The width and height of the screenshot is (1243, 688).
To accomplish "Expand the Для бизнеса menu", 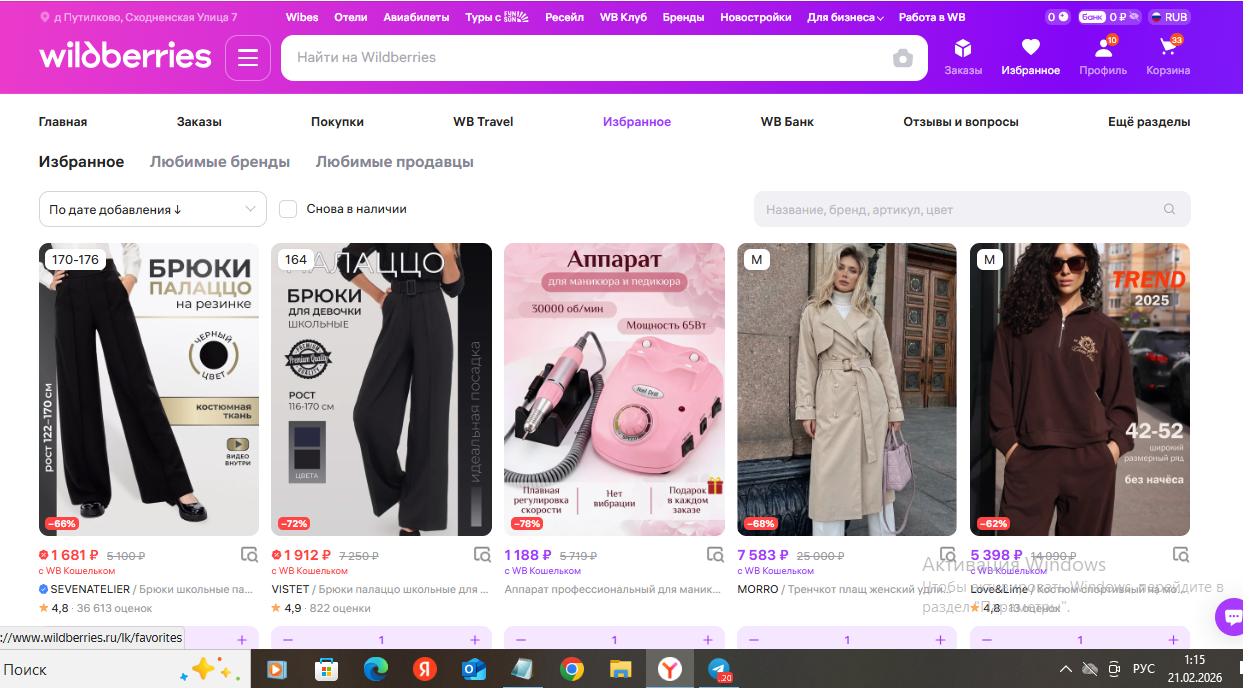I will [x=845, y=17].
